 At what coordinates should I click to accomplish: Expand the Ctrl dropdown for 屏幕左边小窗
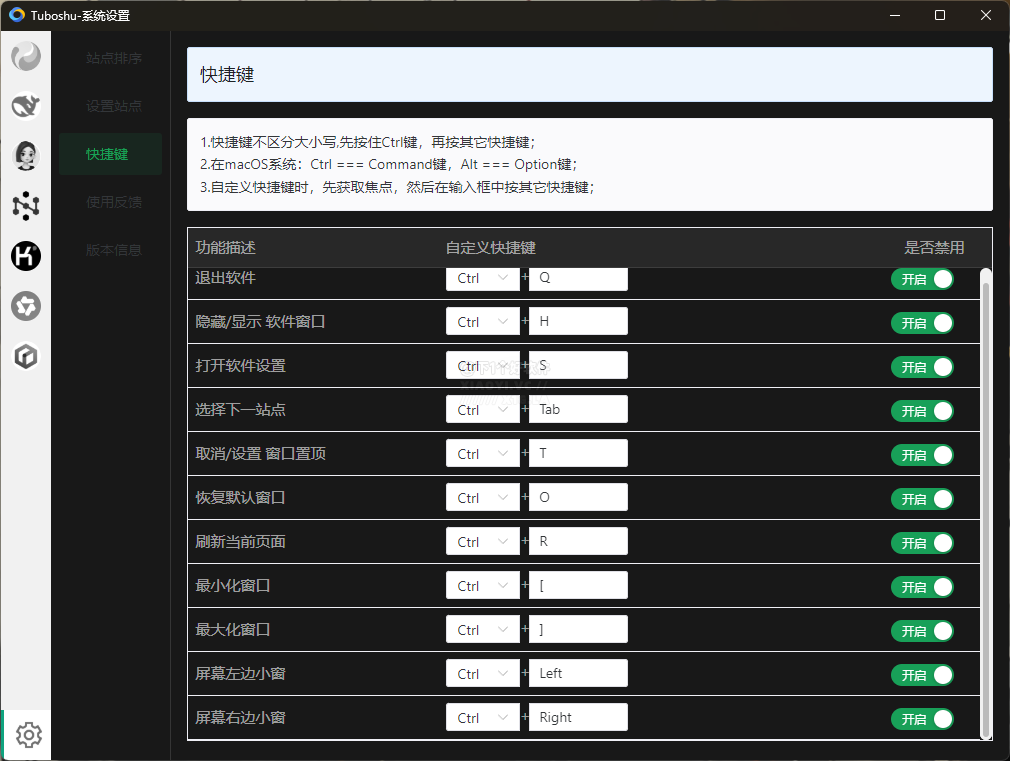coord(482,673)
